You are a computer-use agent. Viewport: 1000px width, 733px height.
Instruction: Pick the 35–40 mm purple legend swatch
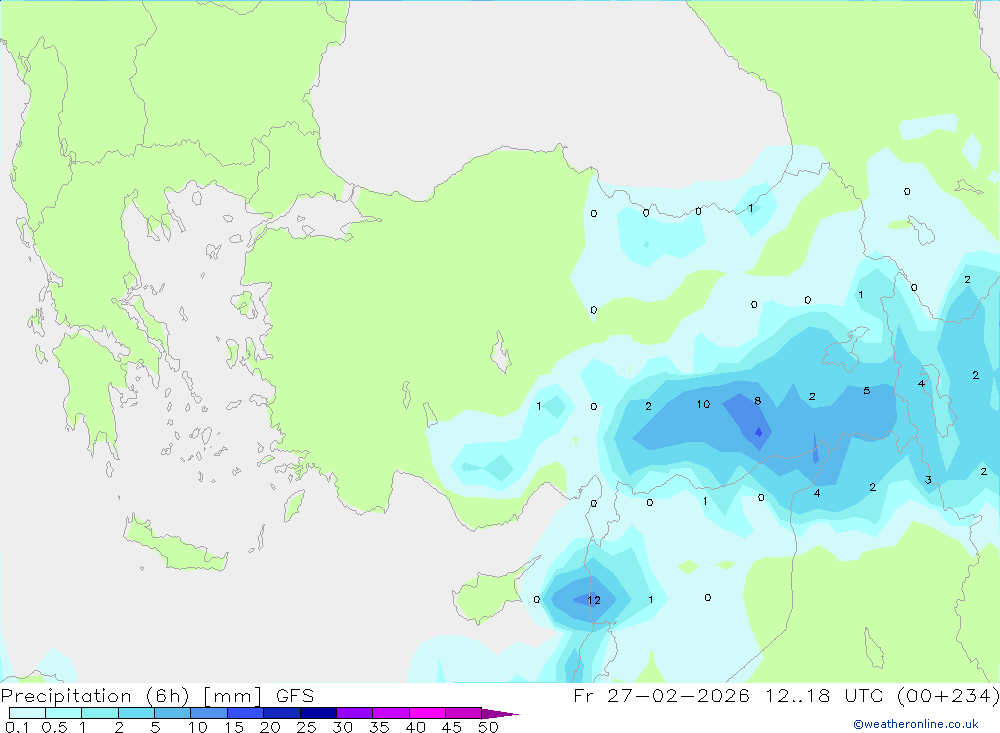(390, 713)
